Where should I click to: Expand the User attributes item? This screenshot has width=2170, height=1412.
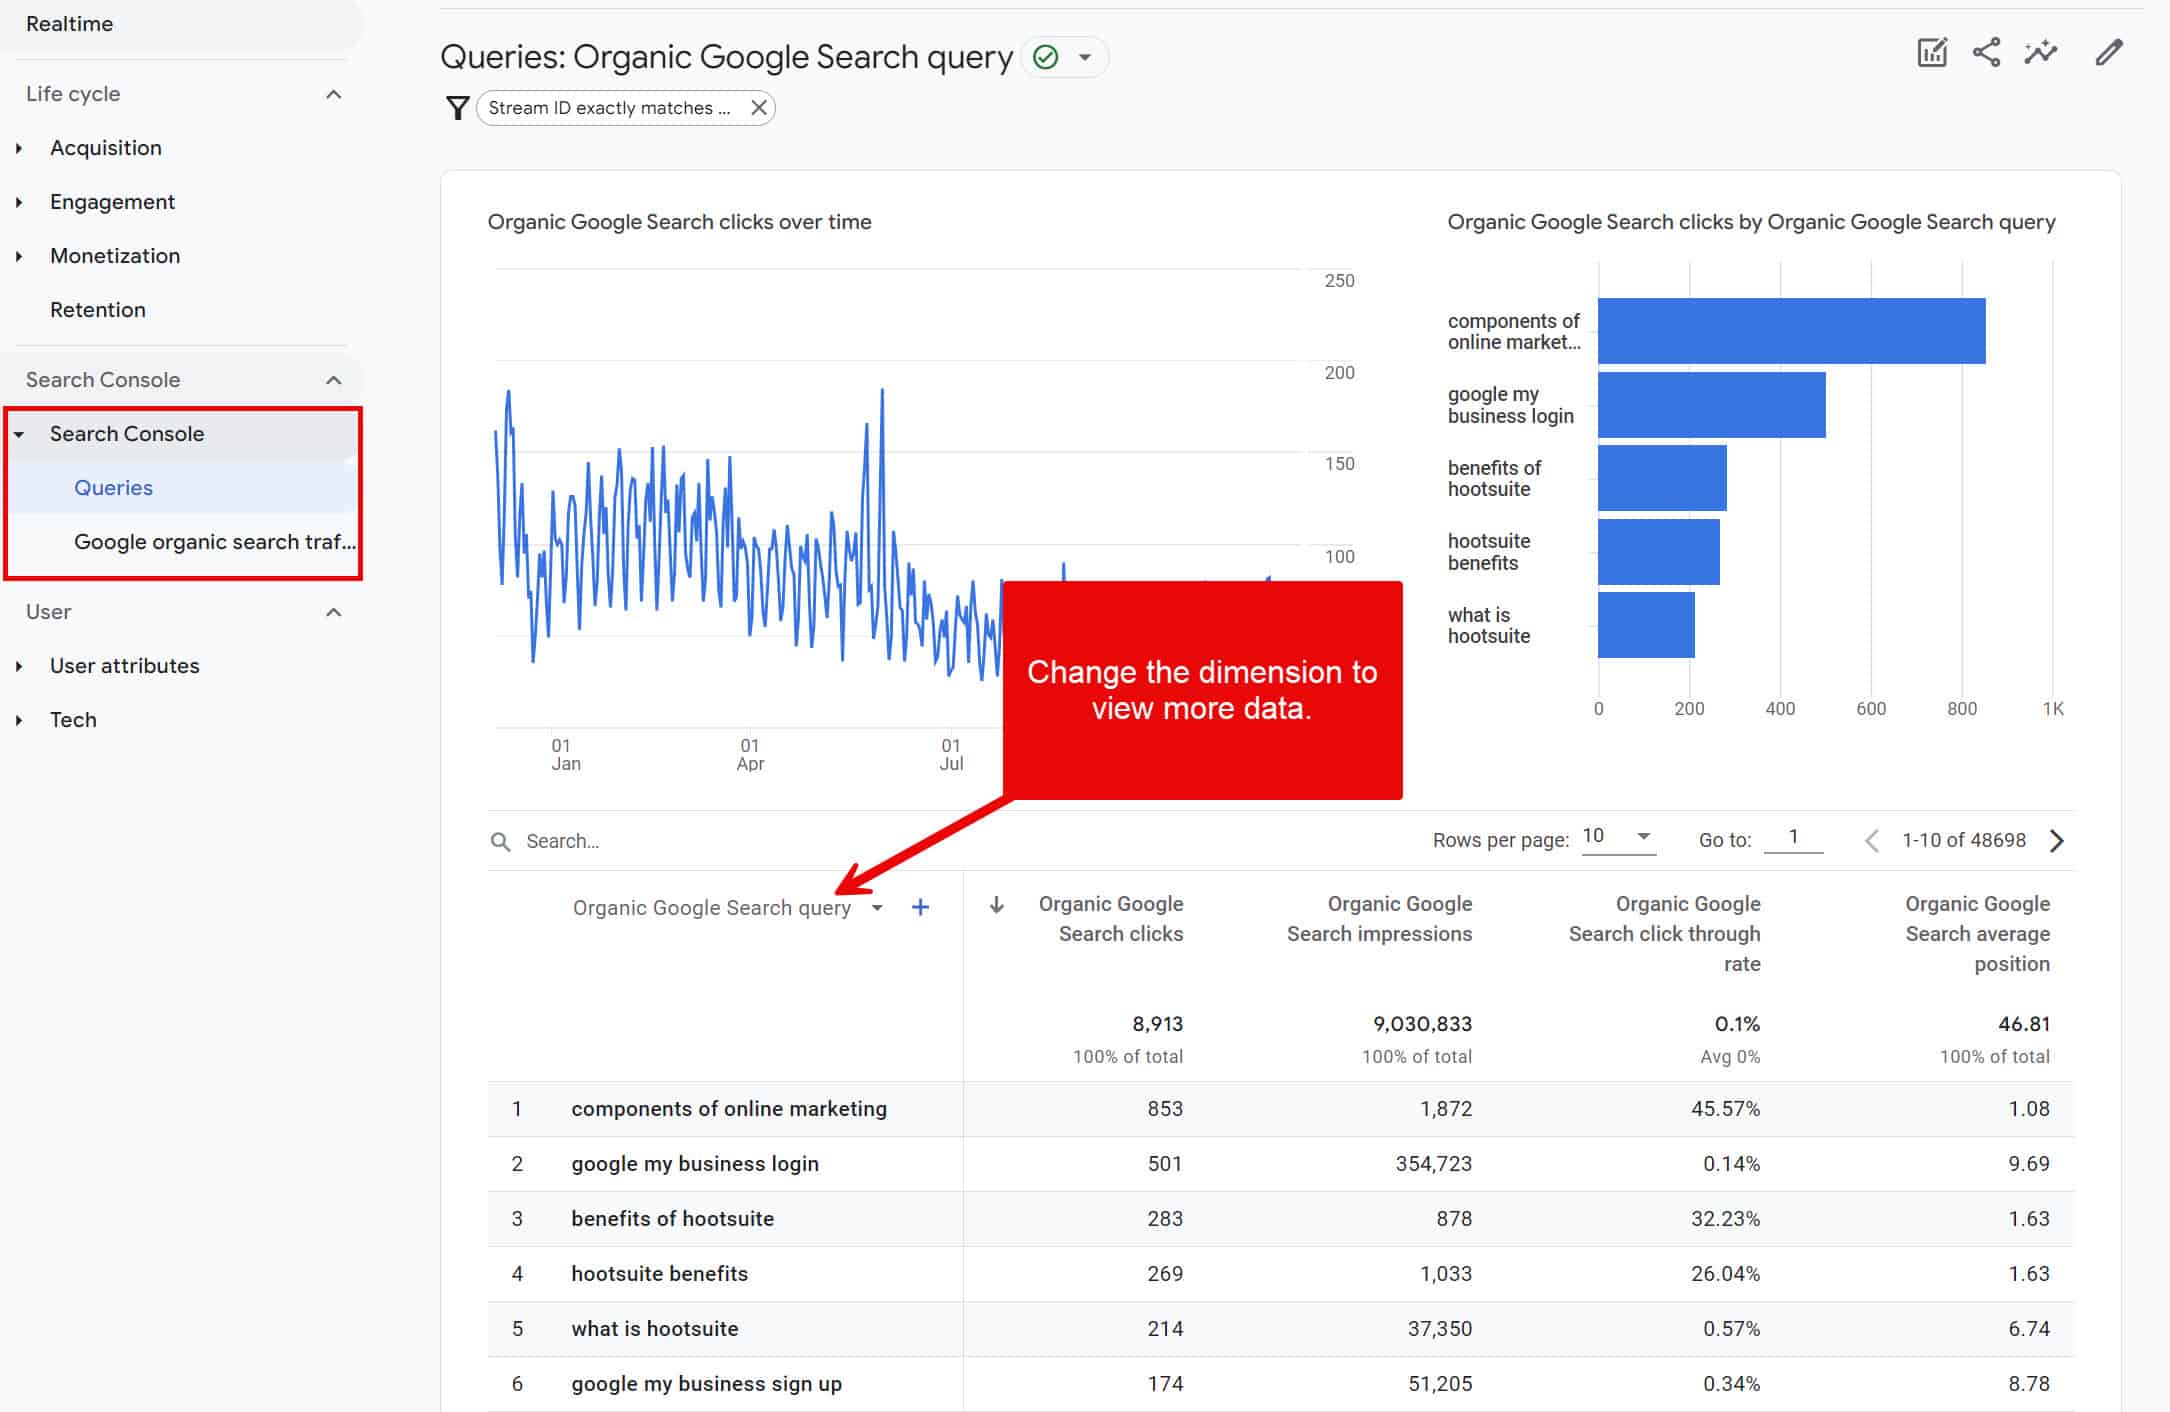[19, 666]
